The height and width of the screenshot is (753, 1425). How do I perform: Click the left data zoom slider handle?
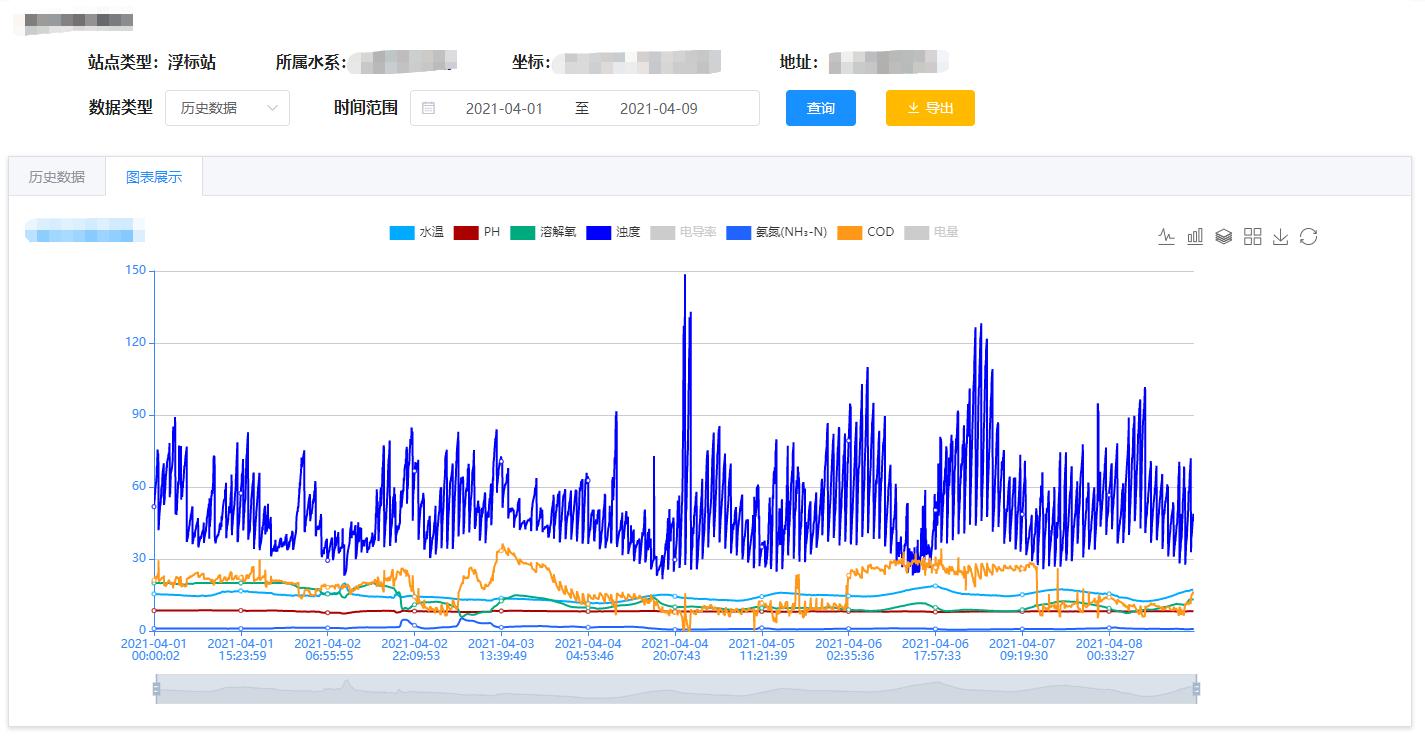click(x=156, y=689)
